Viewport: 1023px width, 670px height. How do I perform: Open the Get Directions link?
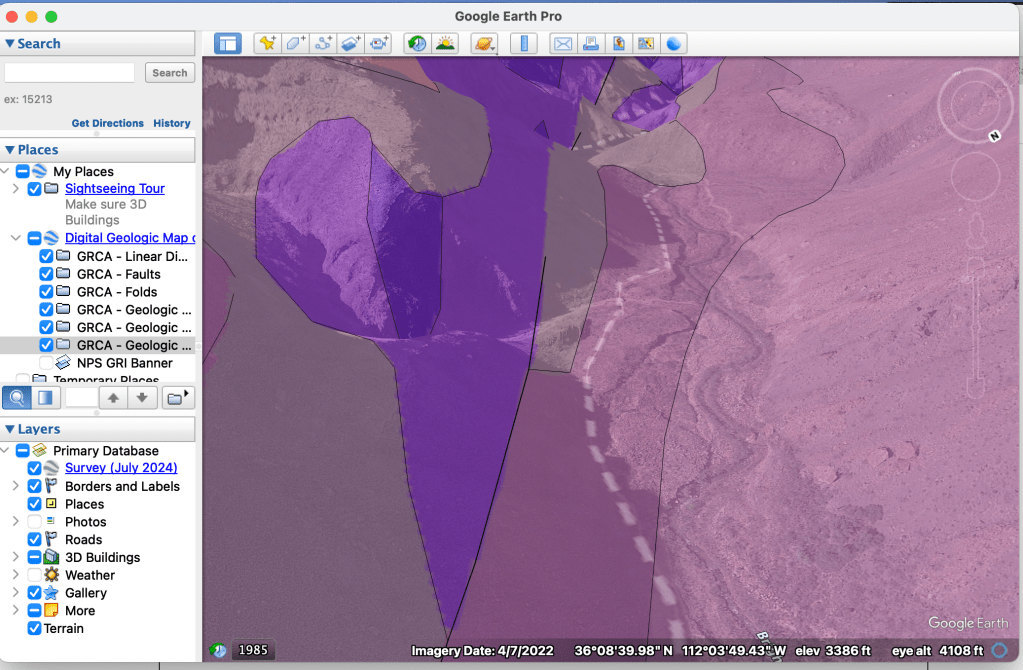point(107,123)
